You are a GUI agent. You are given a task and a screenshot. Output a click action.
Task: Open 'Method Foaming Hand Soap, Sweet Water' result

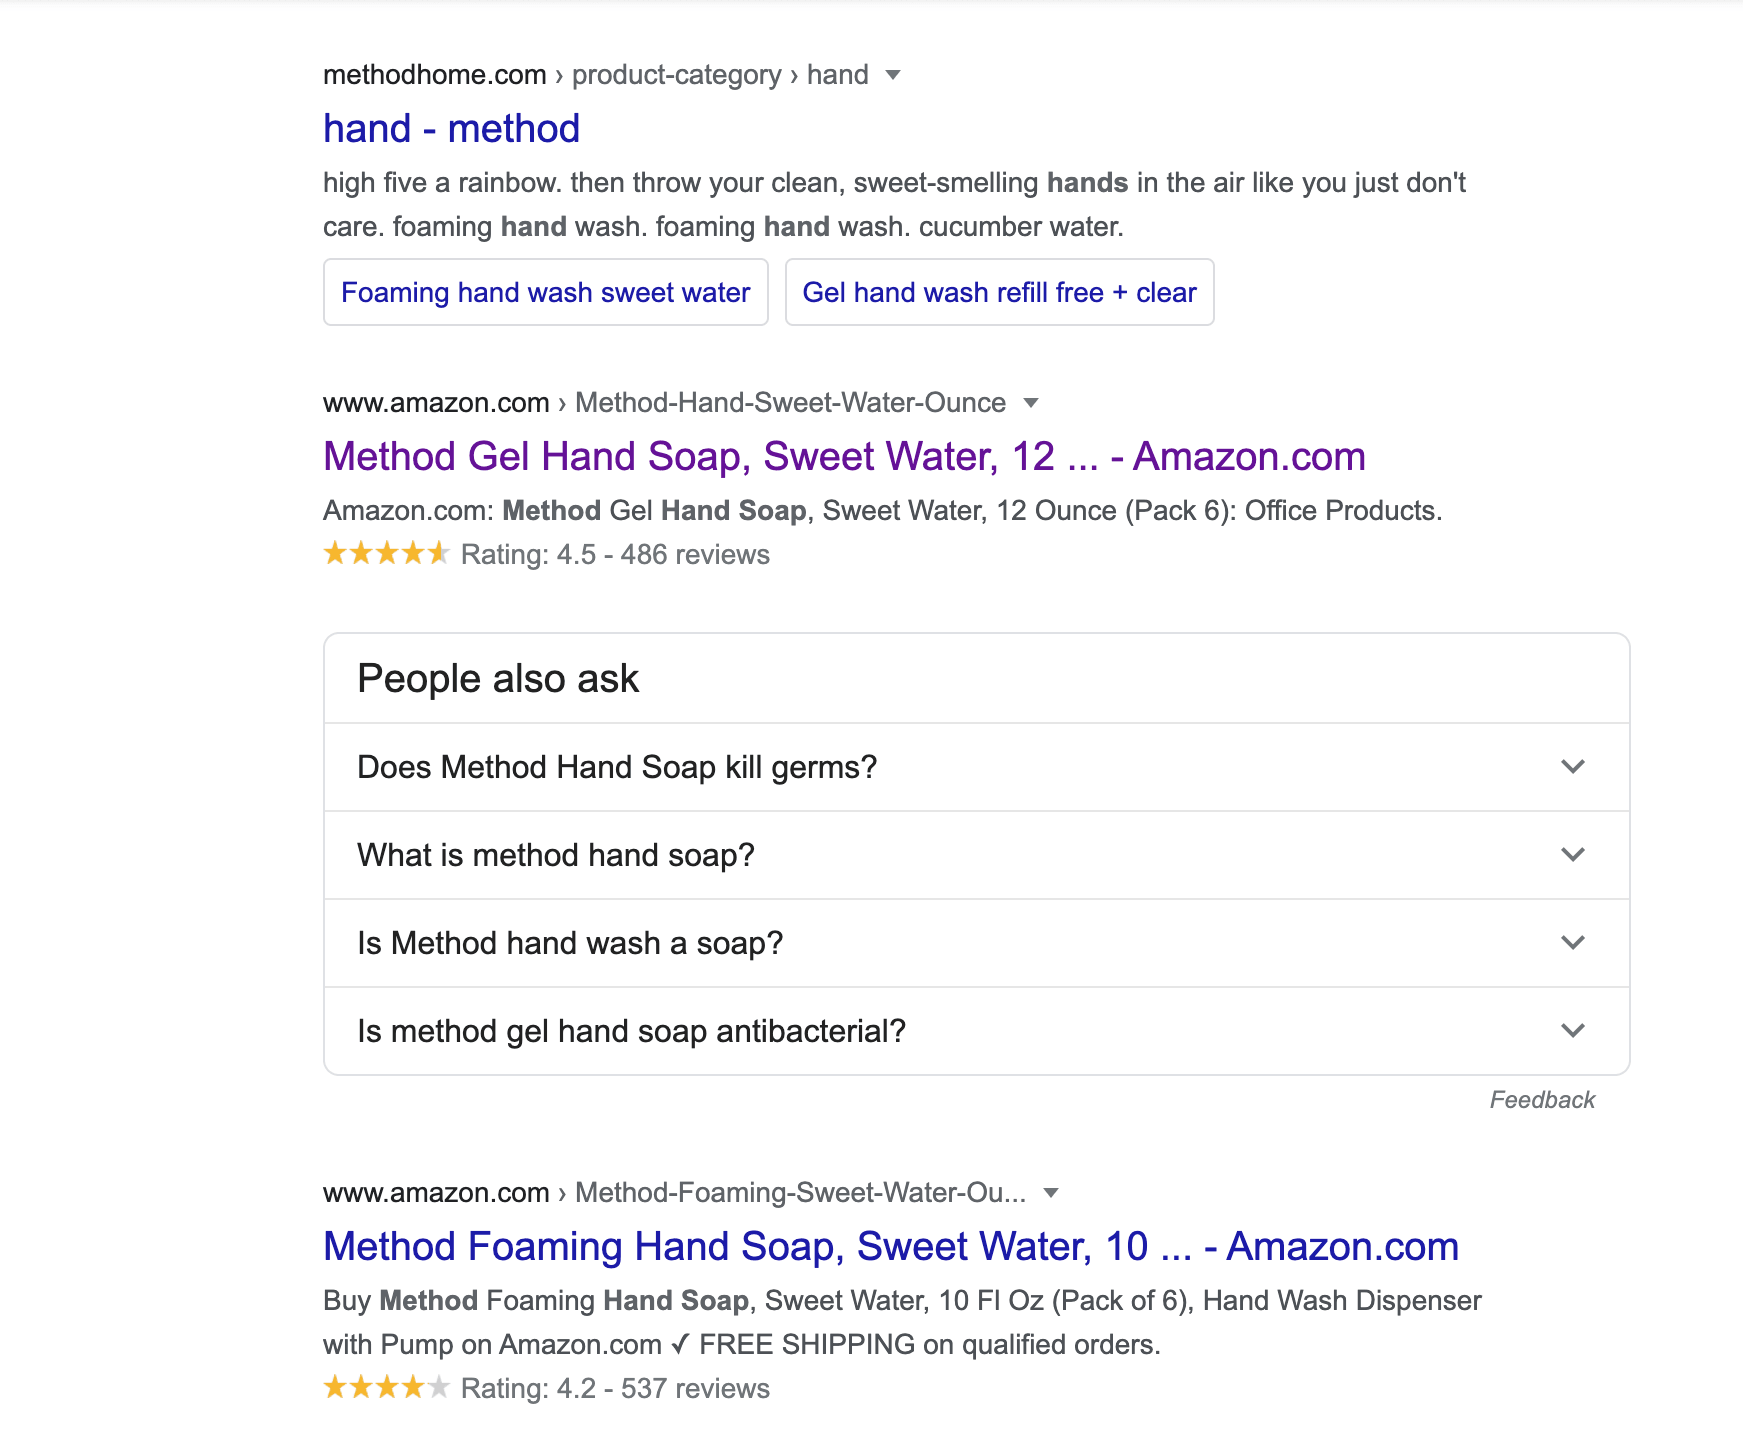[891, 1247]
